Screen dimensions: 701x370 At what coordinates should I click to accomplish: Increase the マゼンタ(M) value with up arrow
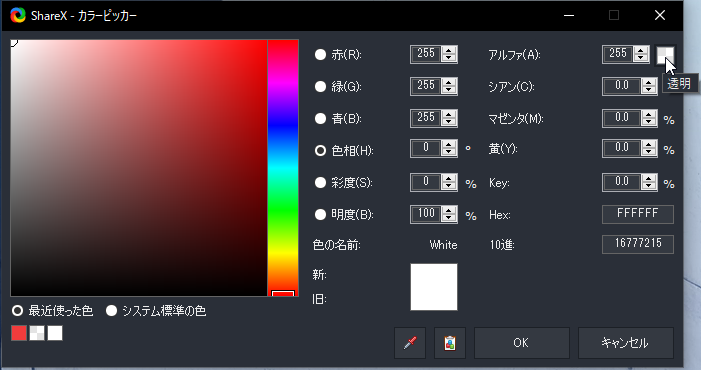tap(649, 114)
